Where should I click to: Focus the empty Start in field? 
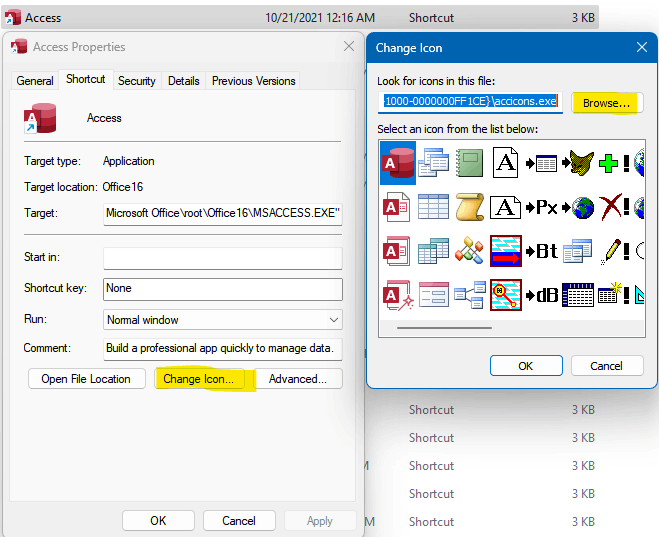point(223,258)
